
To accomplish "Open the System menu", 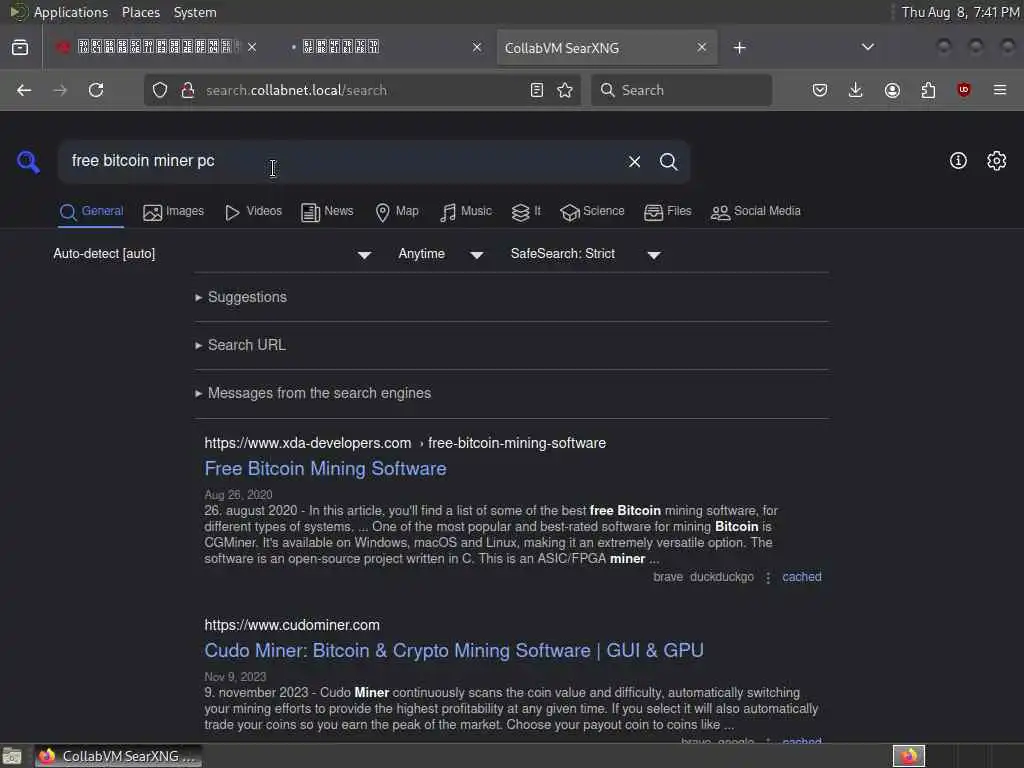I will tap(195, 12).
